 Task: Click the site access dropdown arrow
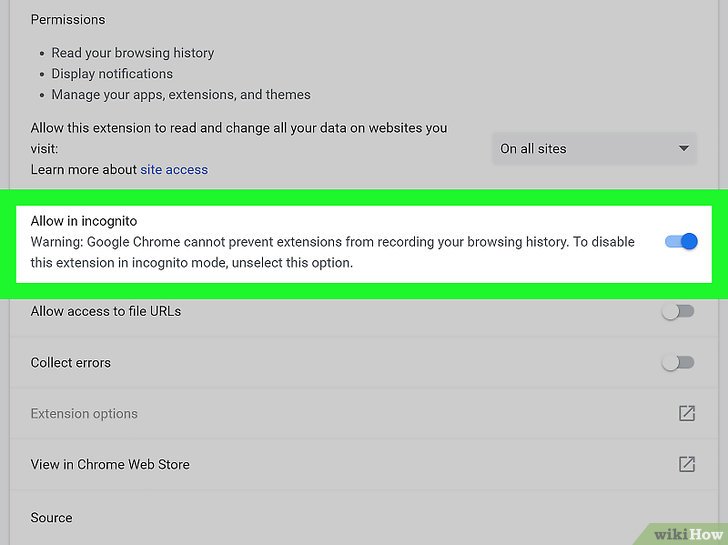click(x=684, y=149)
